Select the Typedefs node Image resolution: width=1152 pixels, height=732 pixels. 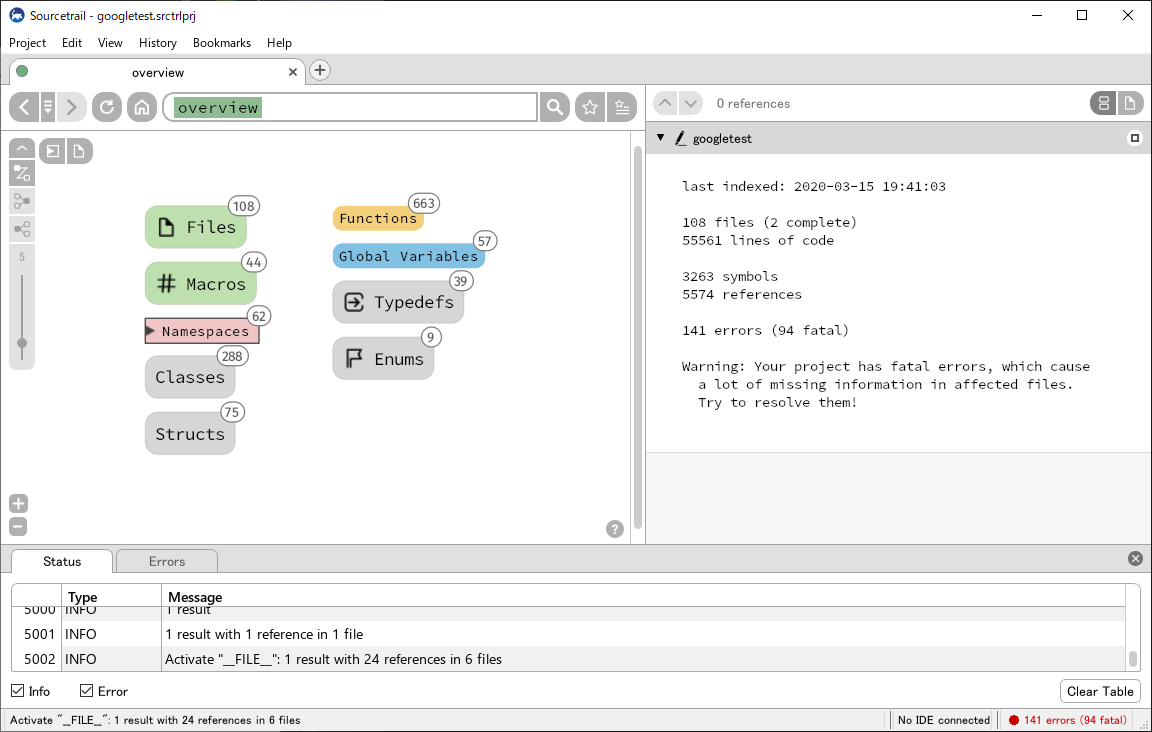coord(398,302)
